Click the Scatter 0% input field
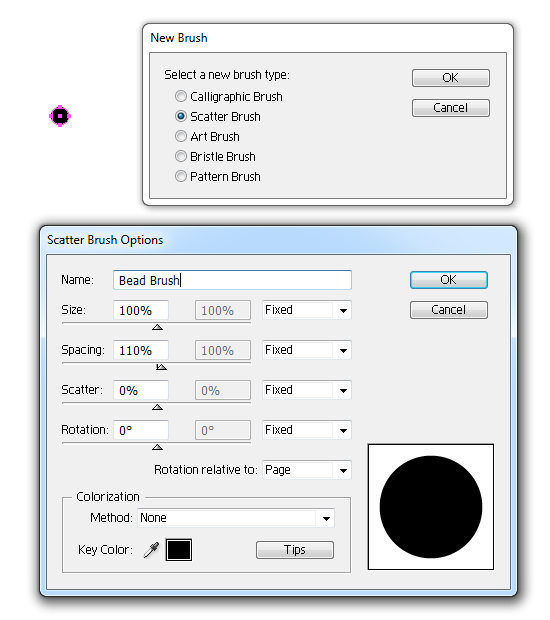 [141, 390]
